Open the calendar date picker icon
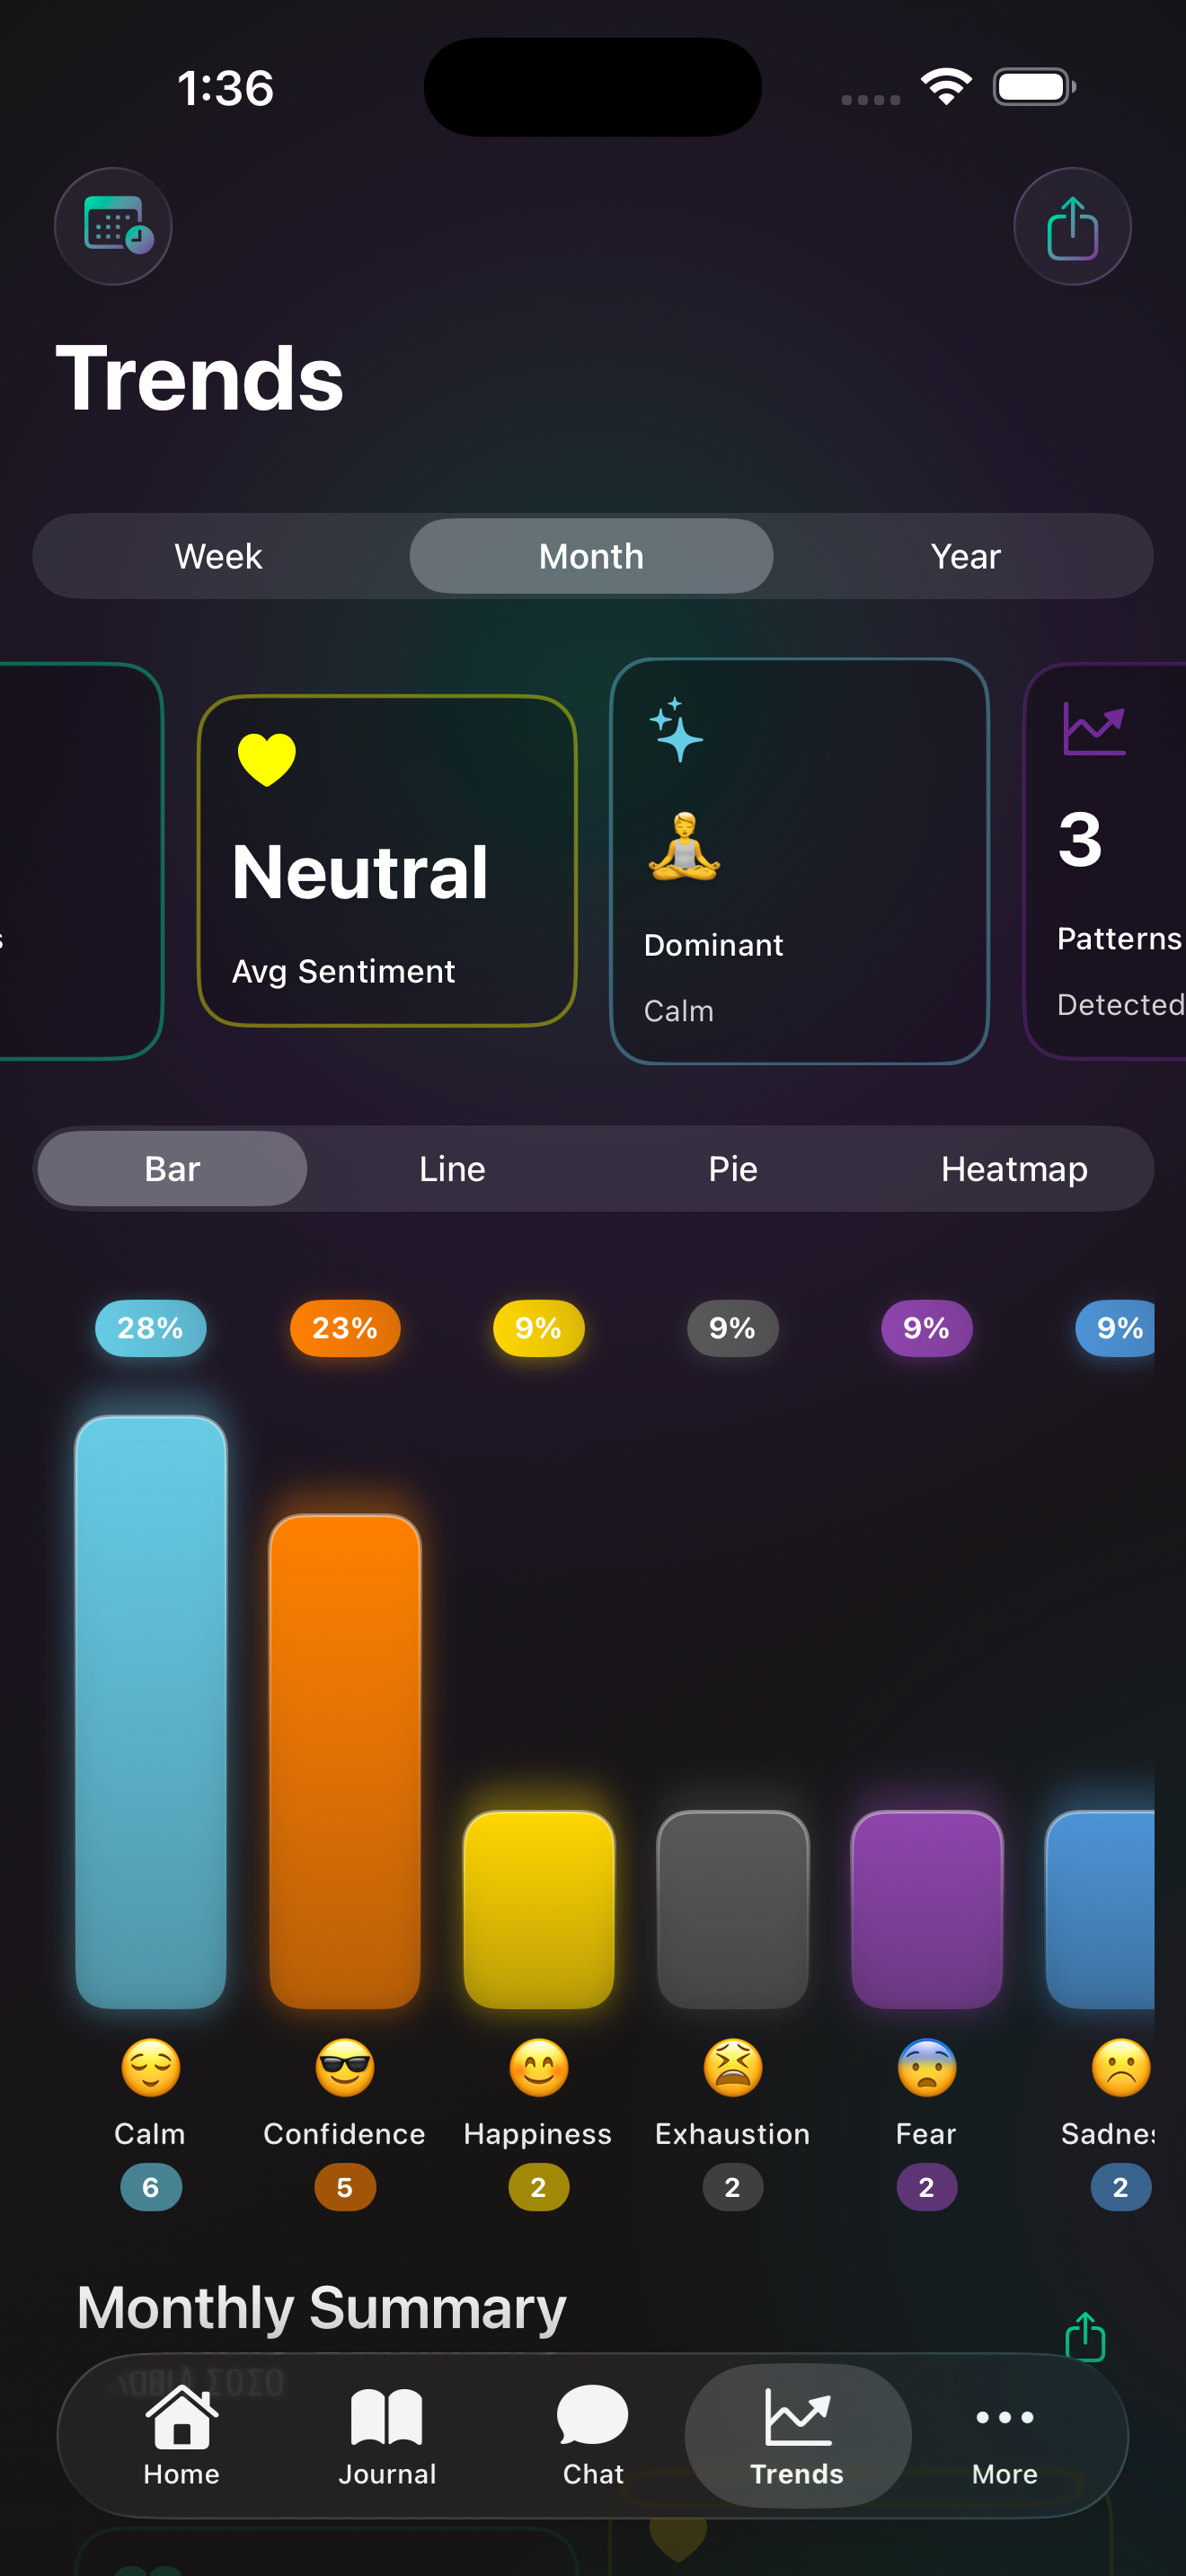Viewport: 1186px width, 2576px height. pyautogui.click(x=113, y=226)
